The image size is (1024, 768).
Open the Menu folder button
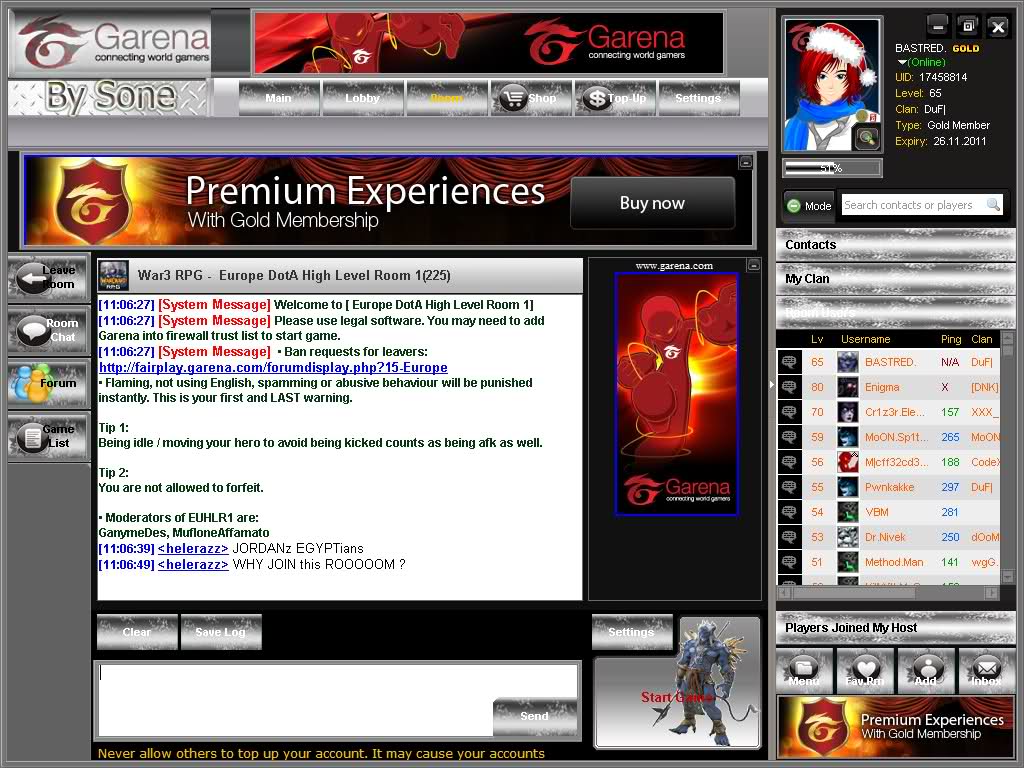click(x=804, y=671)
